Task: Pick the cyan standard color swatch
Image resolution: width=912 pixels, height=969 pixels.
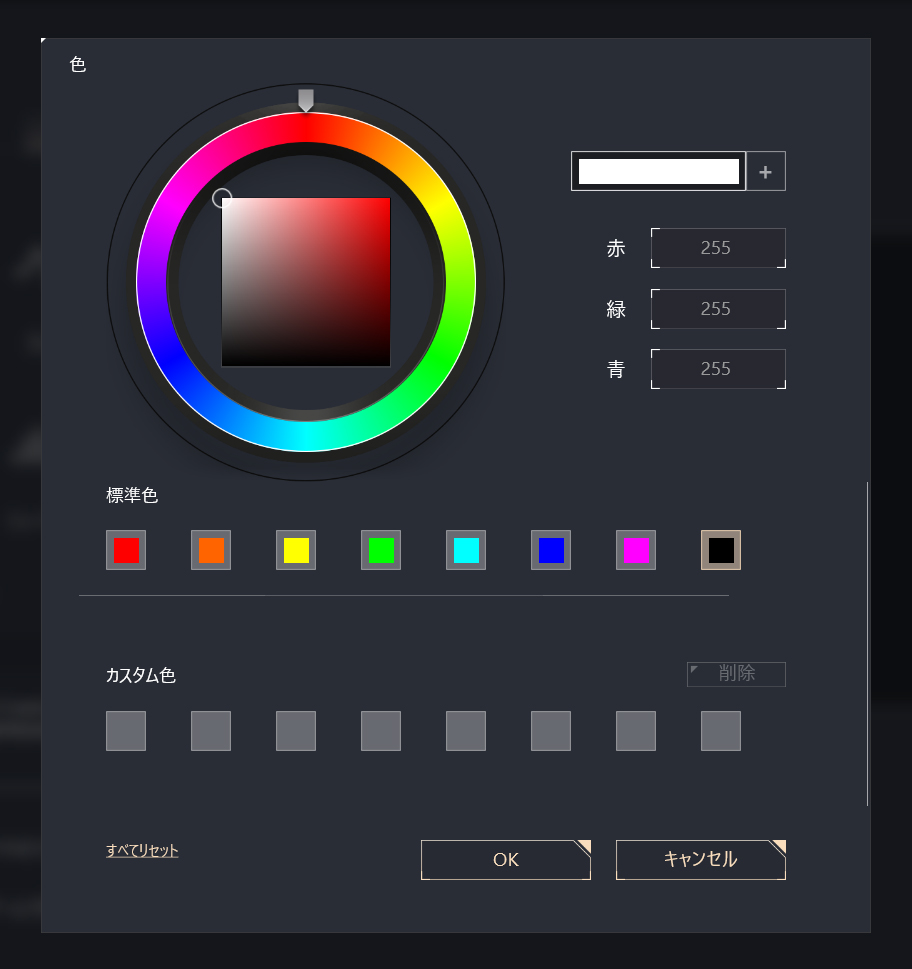Action: pos(466,550)
